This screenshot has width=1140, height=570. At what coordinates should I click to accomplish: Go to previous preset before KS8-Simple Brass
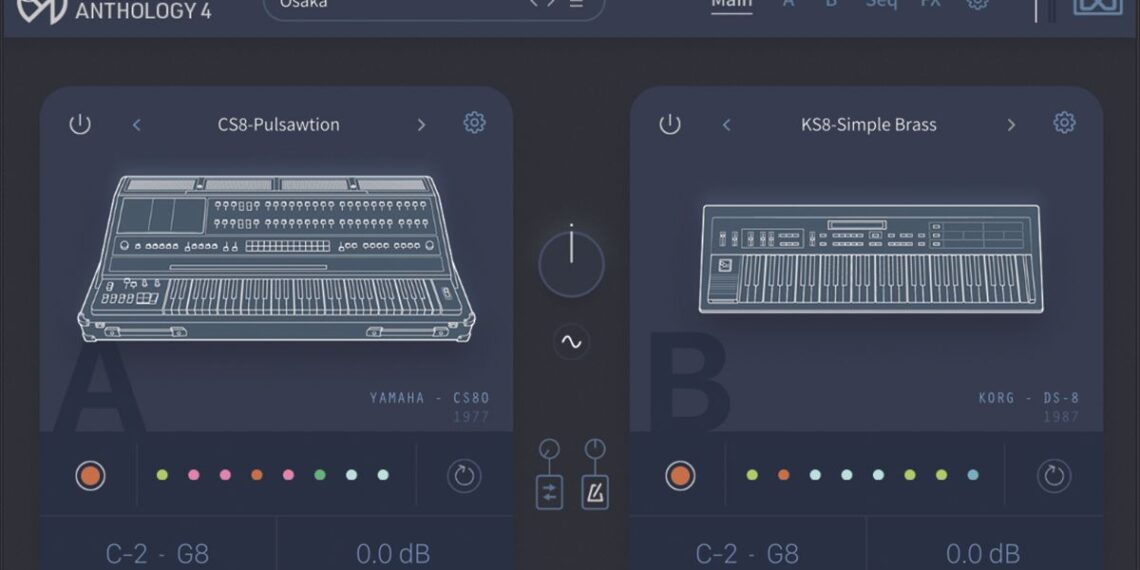[x=726, y=125]
